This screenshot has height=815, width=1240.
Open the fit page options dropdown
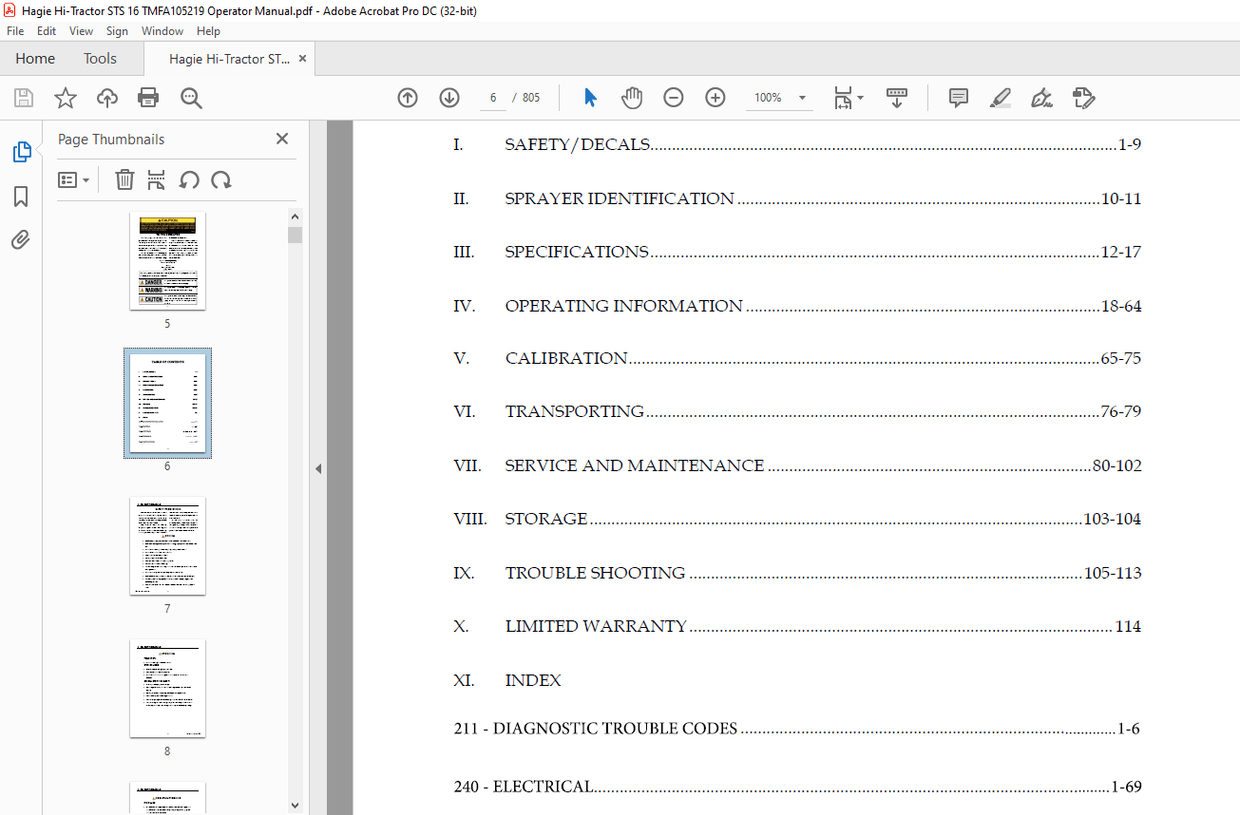point(849,98)
